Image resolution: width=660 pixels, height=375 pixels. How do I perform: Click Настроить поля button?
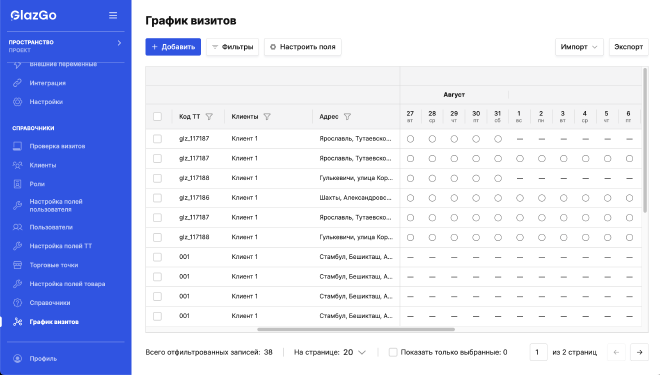(303, 47)
